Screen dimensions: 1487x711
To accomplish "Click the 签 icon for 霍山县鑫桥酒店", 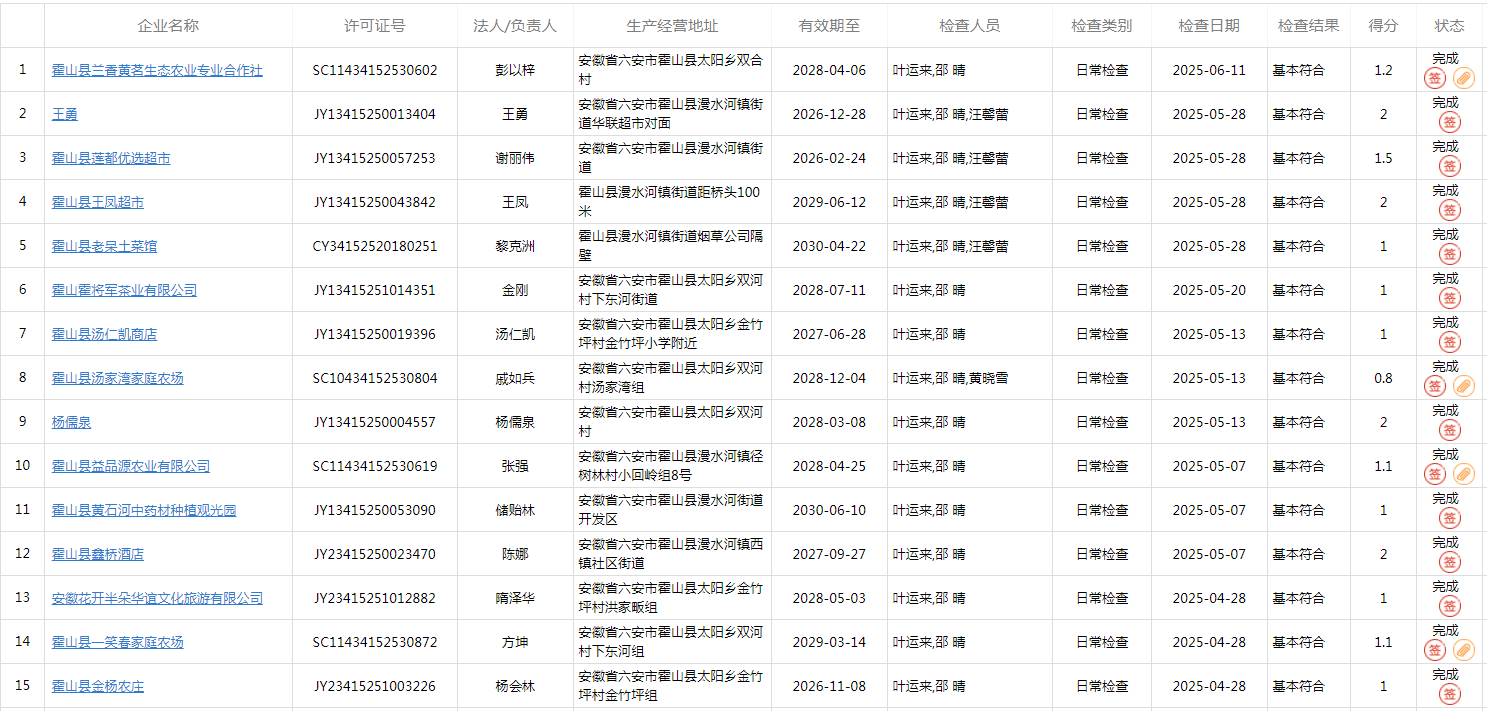I will click(x=1449, y=562).
